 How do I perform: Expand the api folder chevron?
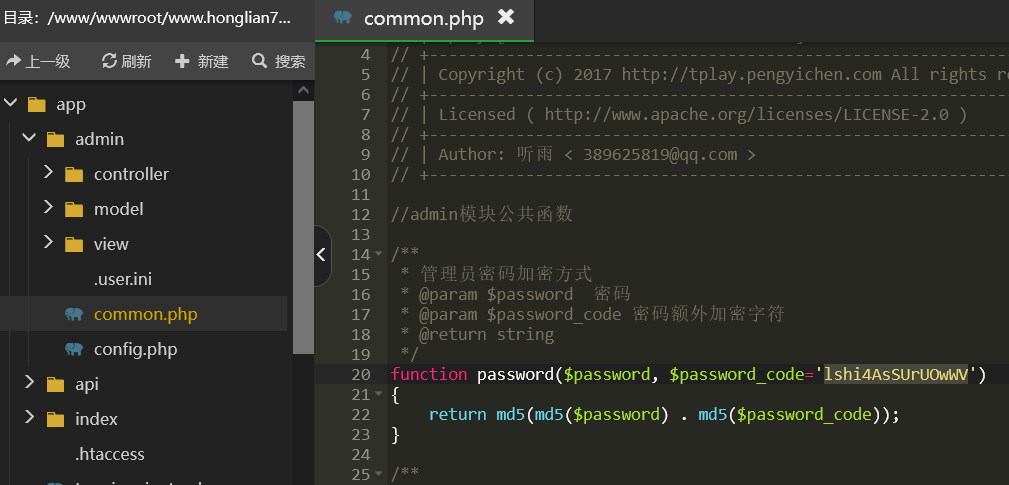[x=28, y=384]
